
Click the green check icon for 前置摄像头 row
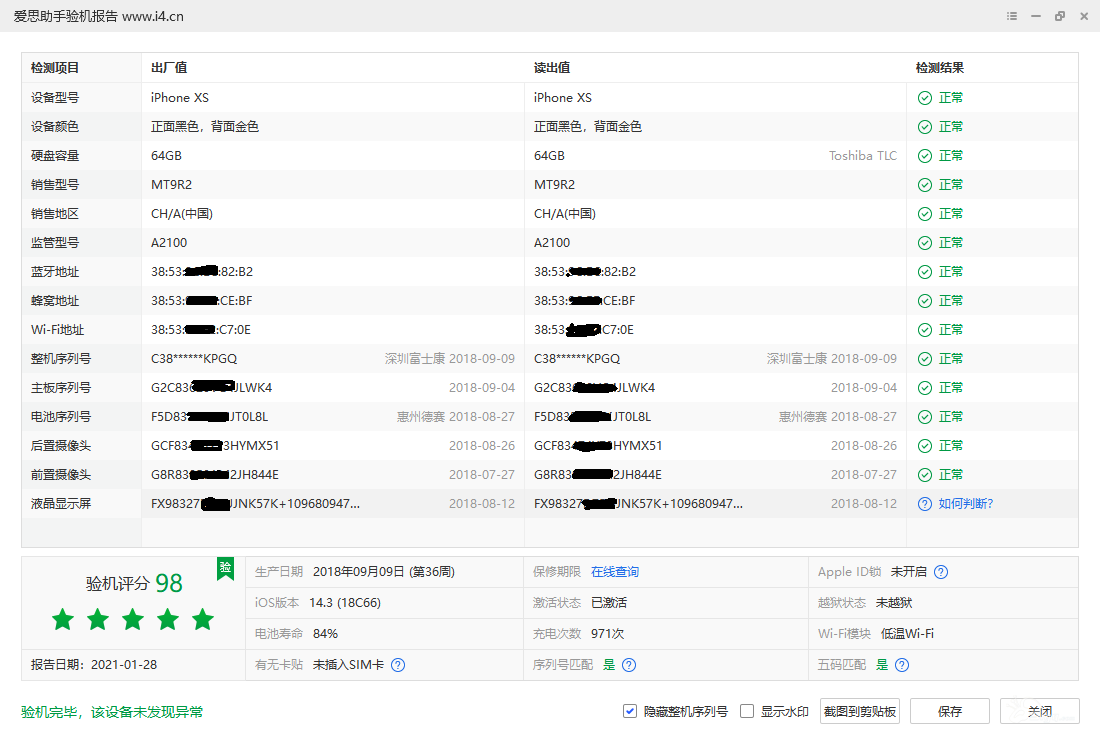point(925,475)
